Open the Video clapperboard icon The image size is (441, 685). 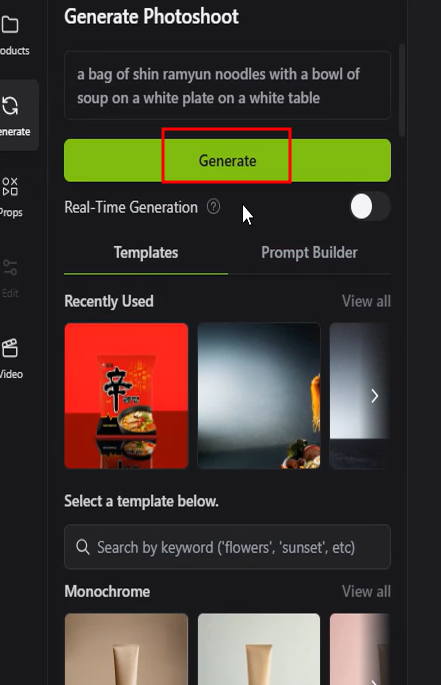(x=10, y=348)
